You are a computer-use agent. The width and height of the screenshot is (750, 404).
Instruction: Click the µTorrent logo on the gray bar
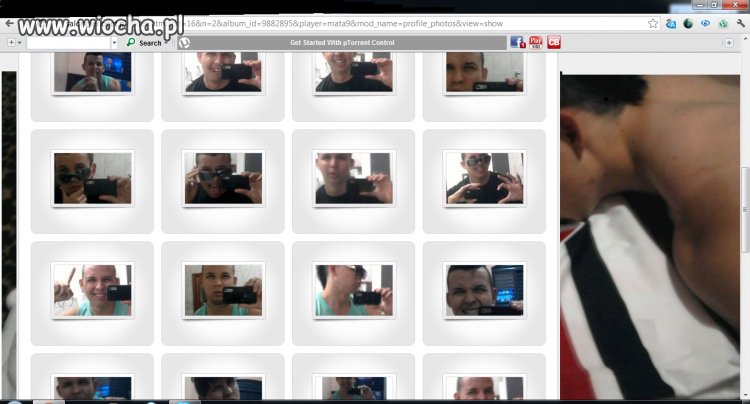coord(184,43)
